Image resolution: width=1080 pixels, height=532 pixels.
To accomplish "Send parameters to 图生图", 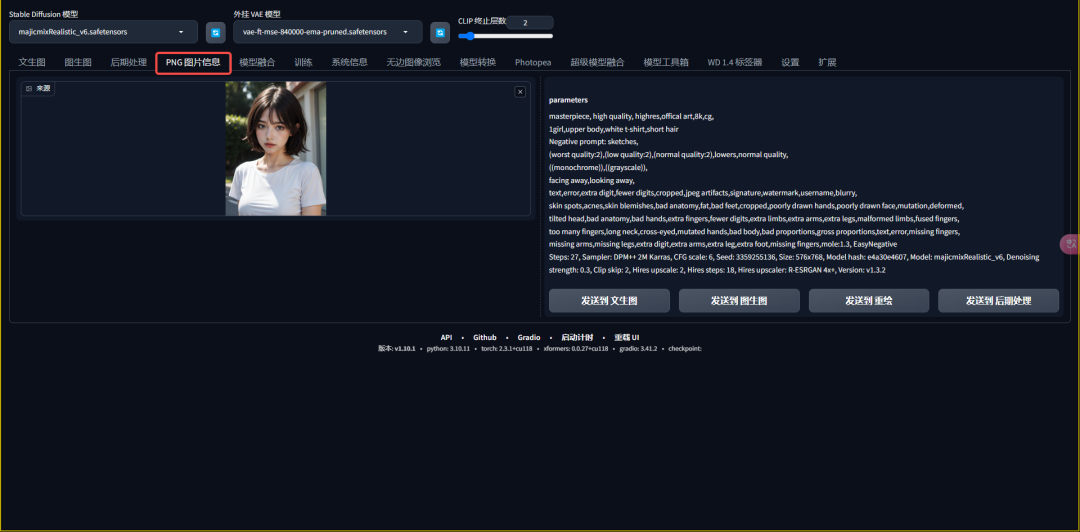I will click(739, 300).
